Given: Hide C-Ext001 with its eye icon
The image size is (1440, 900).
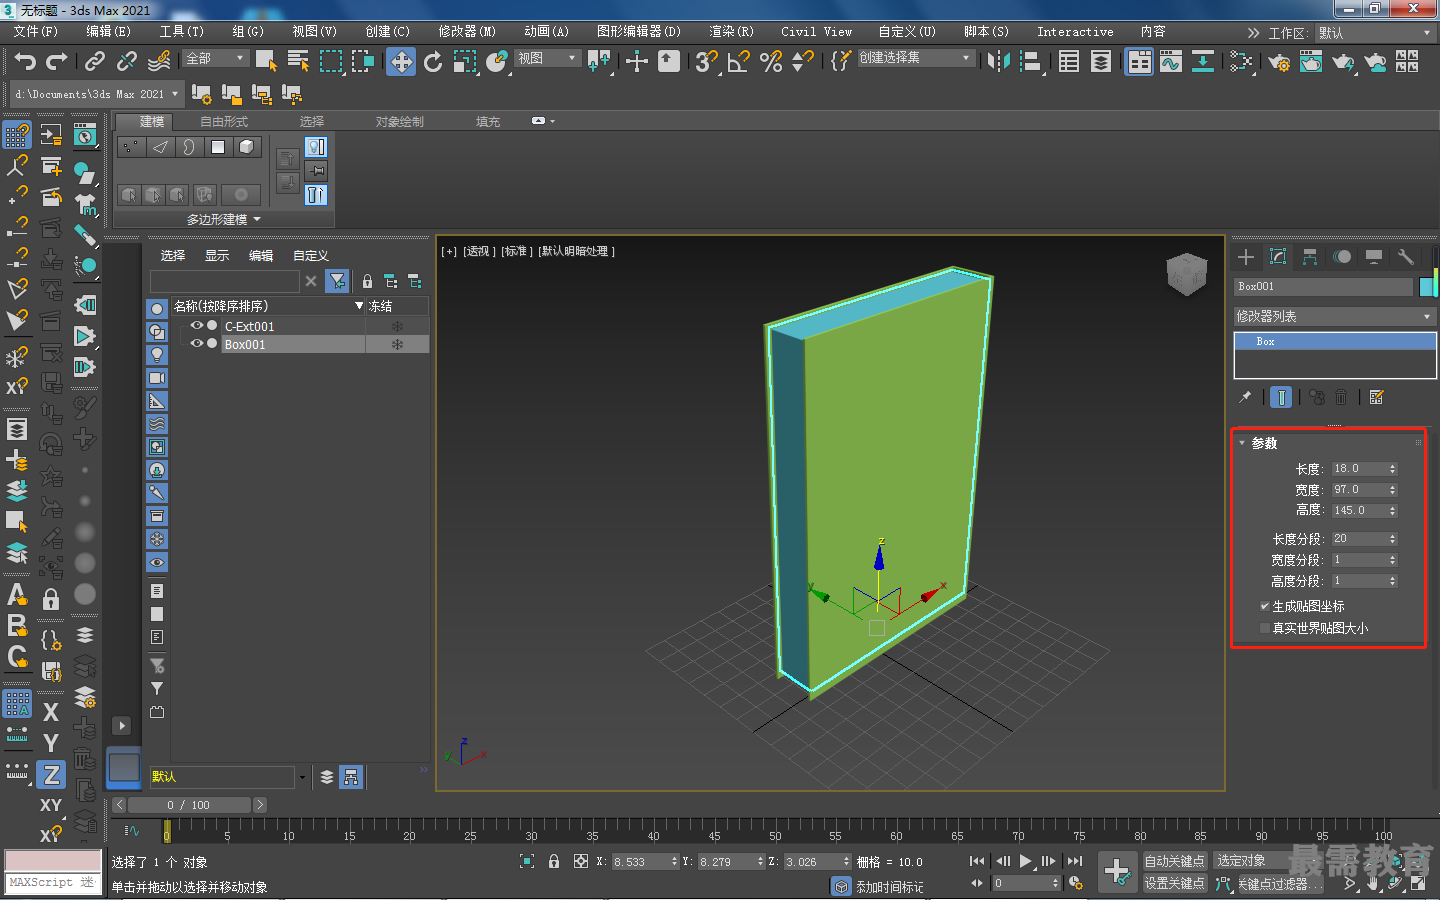Looking at the screenshot, I should (197, 326).
